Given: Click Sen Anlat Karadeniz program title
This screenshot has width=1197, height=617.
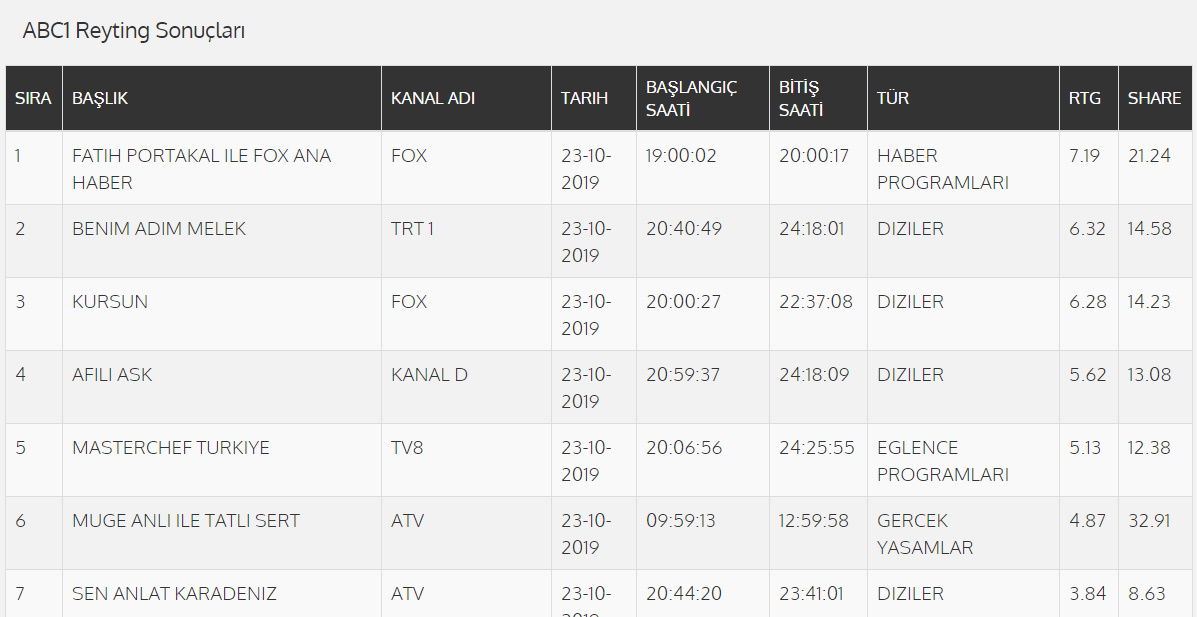Looking at the screenshot, I should click(174, 594).
